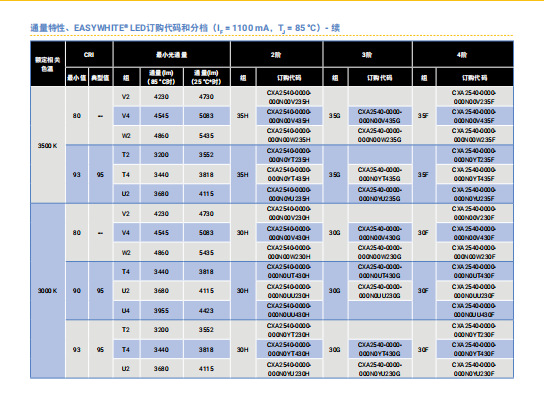This screenshot has width=544, height=416.
Task: Click the CRI minimum value 90 cell
Action: [77, 291]
